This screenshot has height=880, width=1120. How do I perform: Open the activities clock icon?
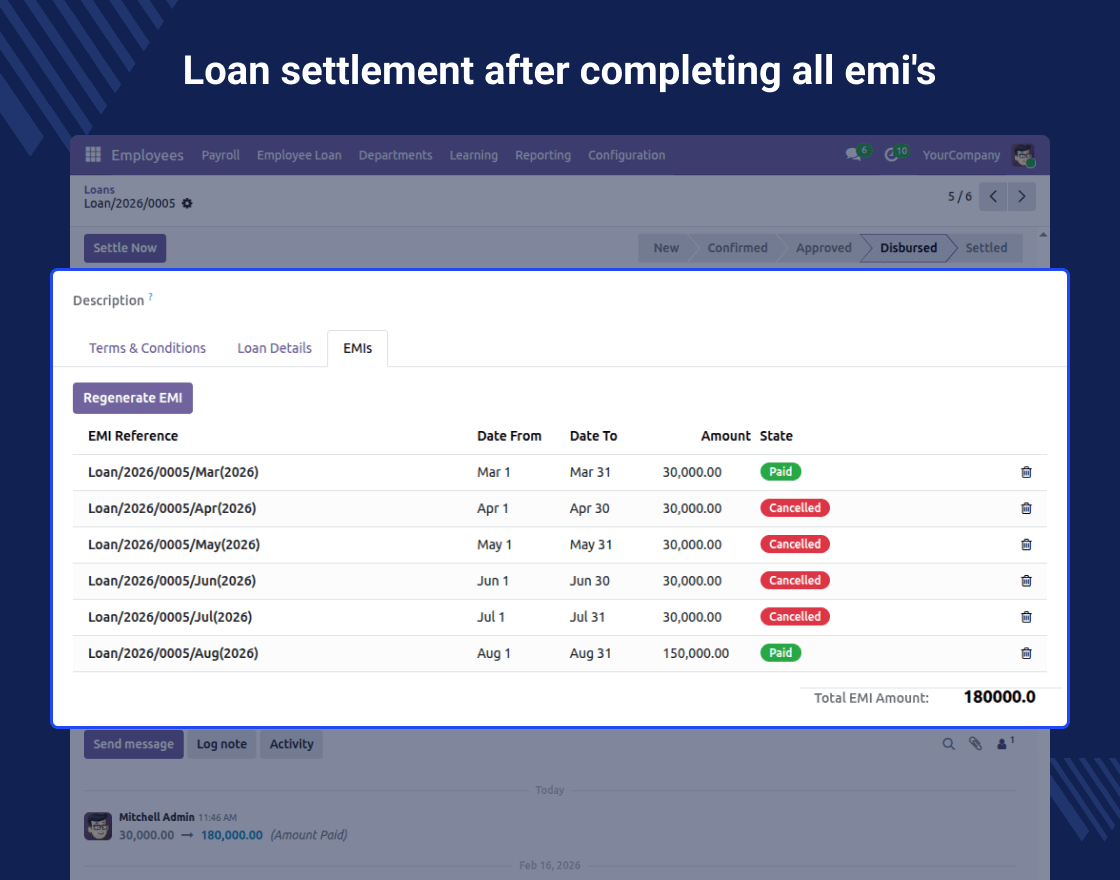coord(891,154)
